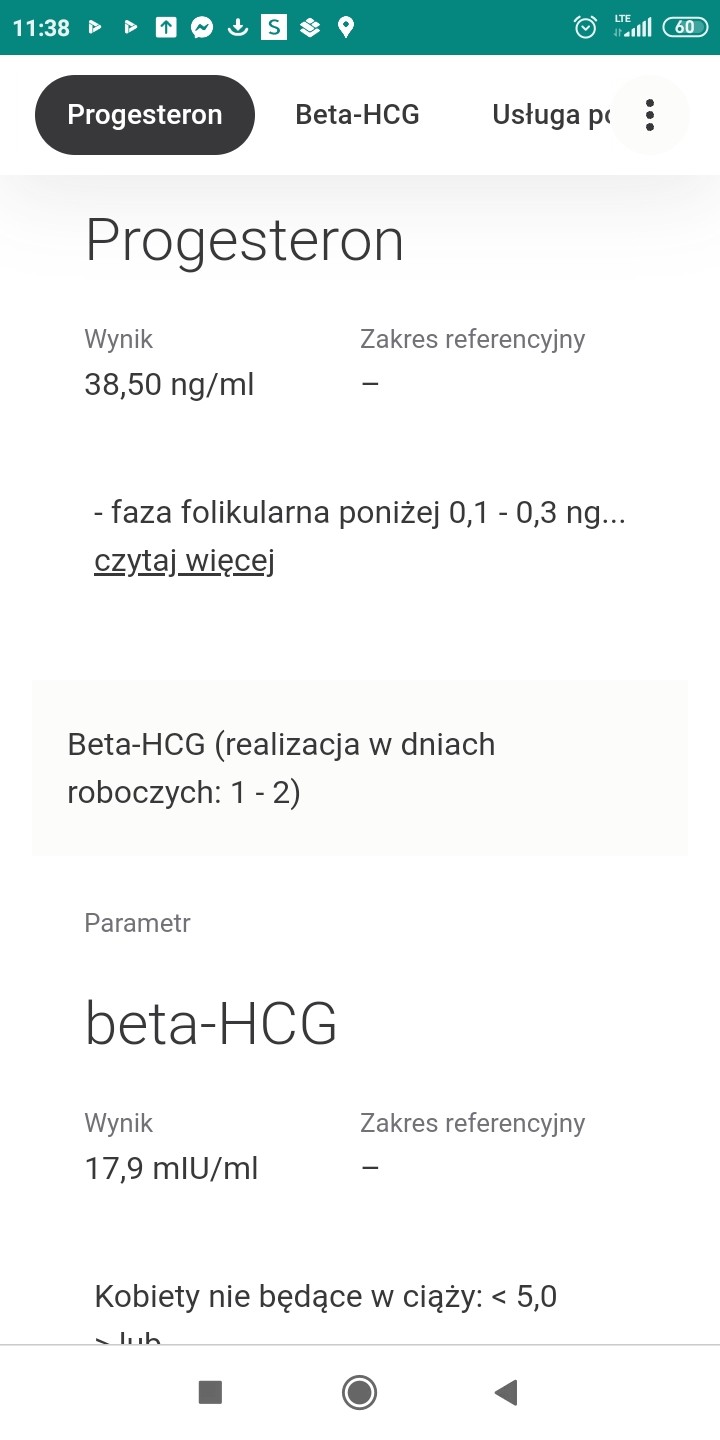Switch to the Beta-HCG tab

click(x=357, y=115)
